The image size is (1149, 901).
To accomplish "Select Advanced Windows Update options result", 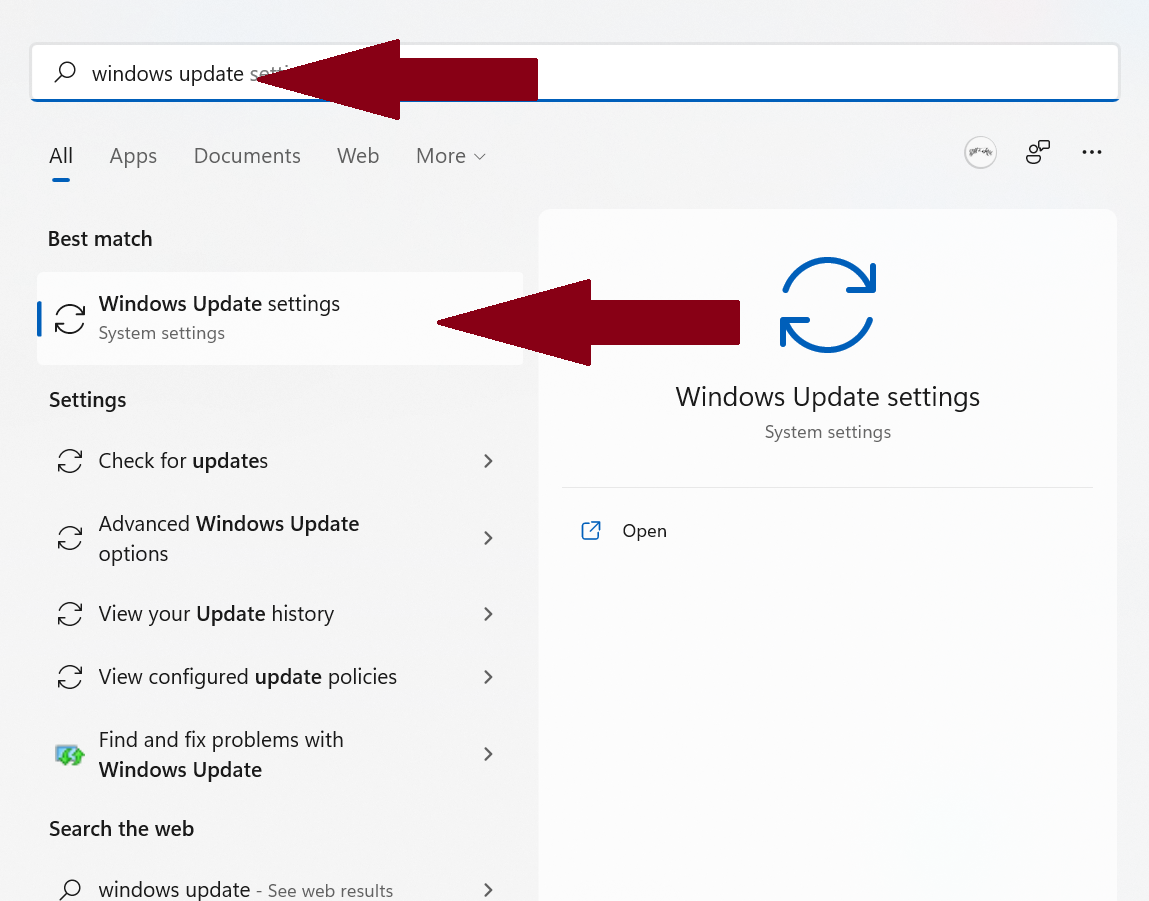I will coord(280,538).
